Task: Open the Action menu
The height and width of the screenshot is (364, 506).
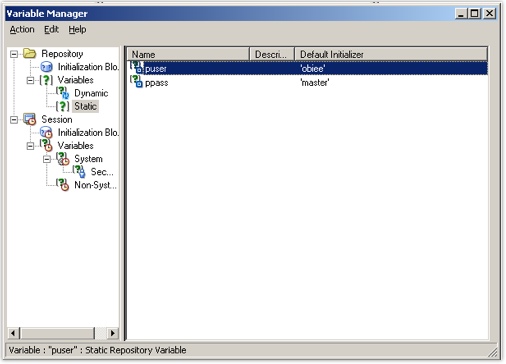Action: coord(22,30)
